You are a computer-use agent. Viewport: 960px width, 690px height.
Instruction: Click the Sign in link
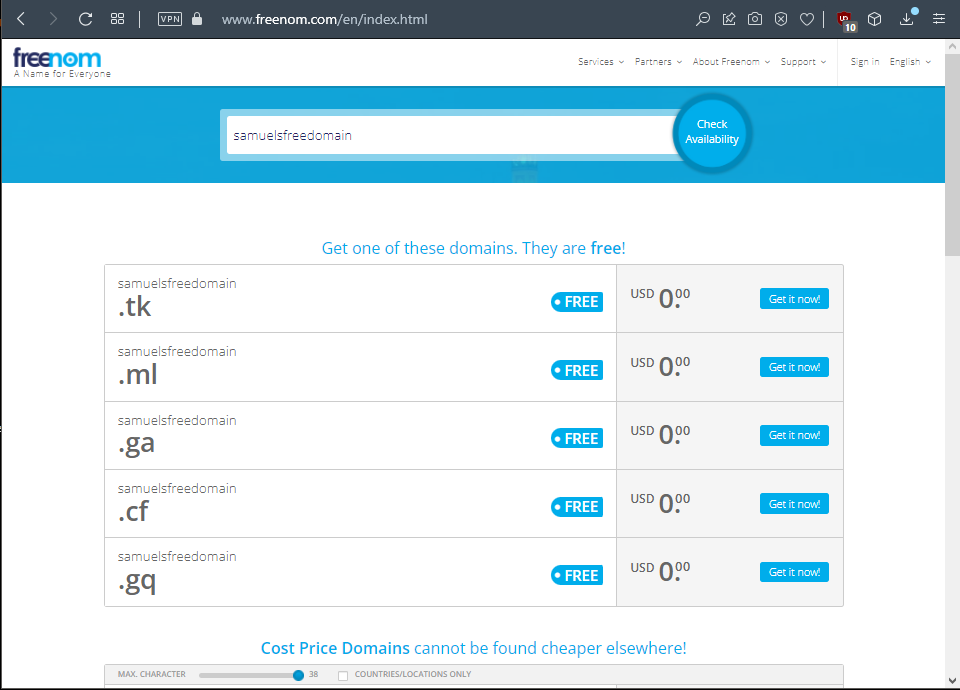(x=864, y=62)
